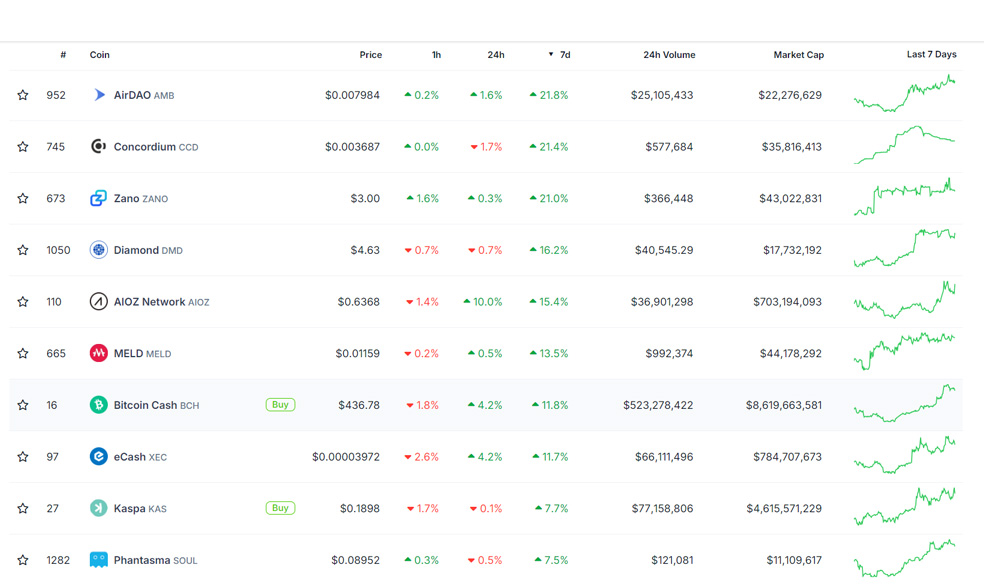View Kaspa's last 7 days sparkline

(x=904, y=507)
